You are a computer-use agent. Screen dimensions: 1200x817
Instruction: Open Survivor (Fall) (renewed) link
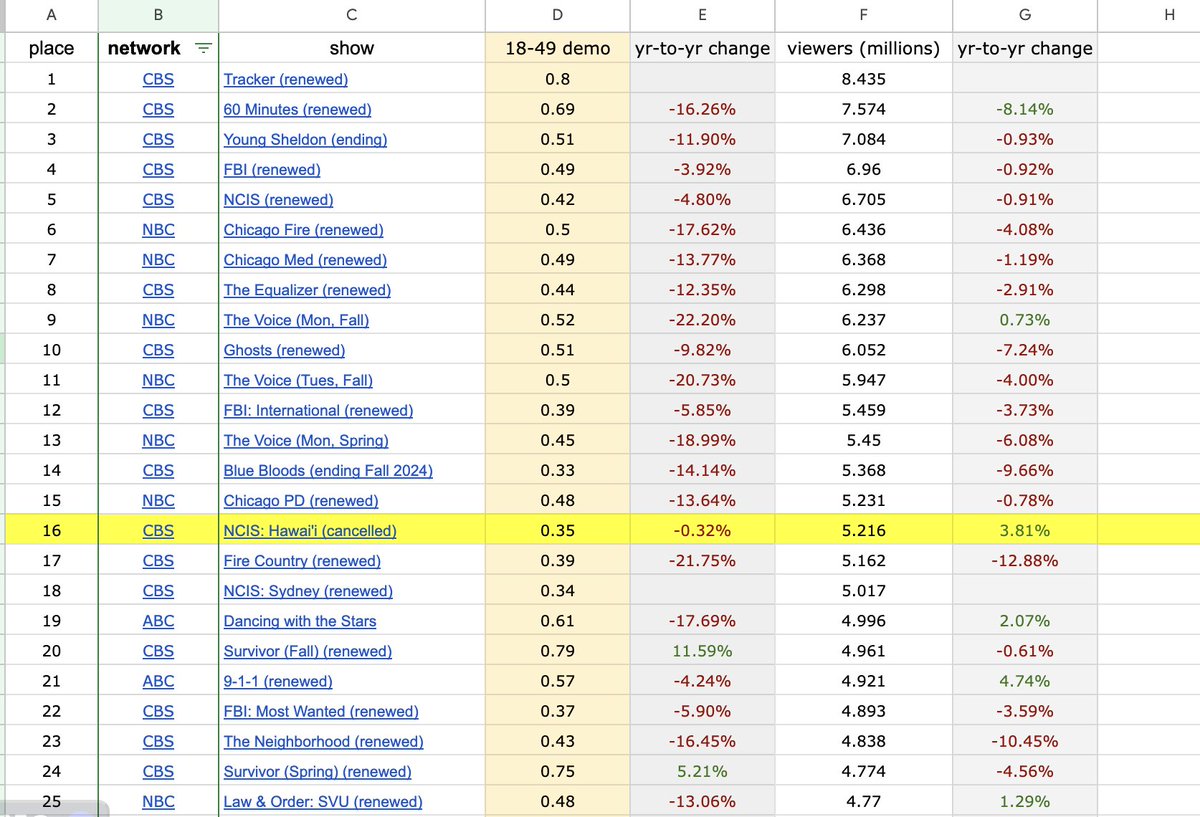pyautogui.click(x=308, y=651)
